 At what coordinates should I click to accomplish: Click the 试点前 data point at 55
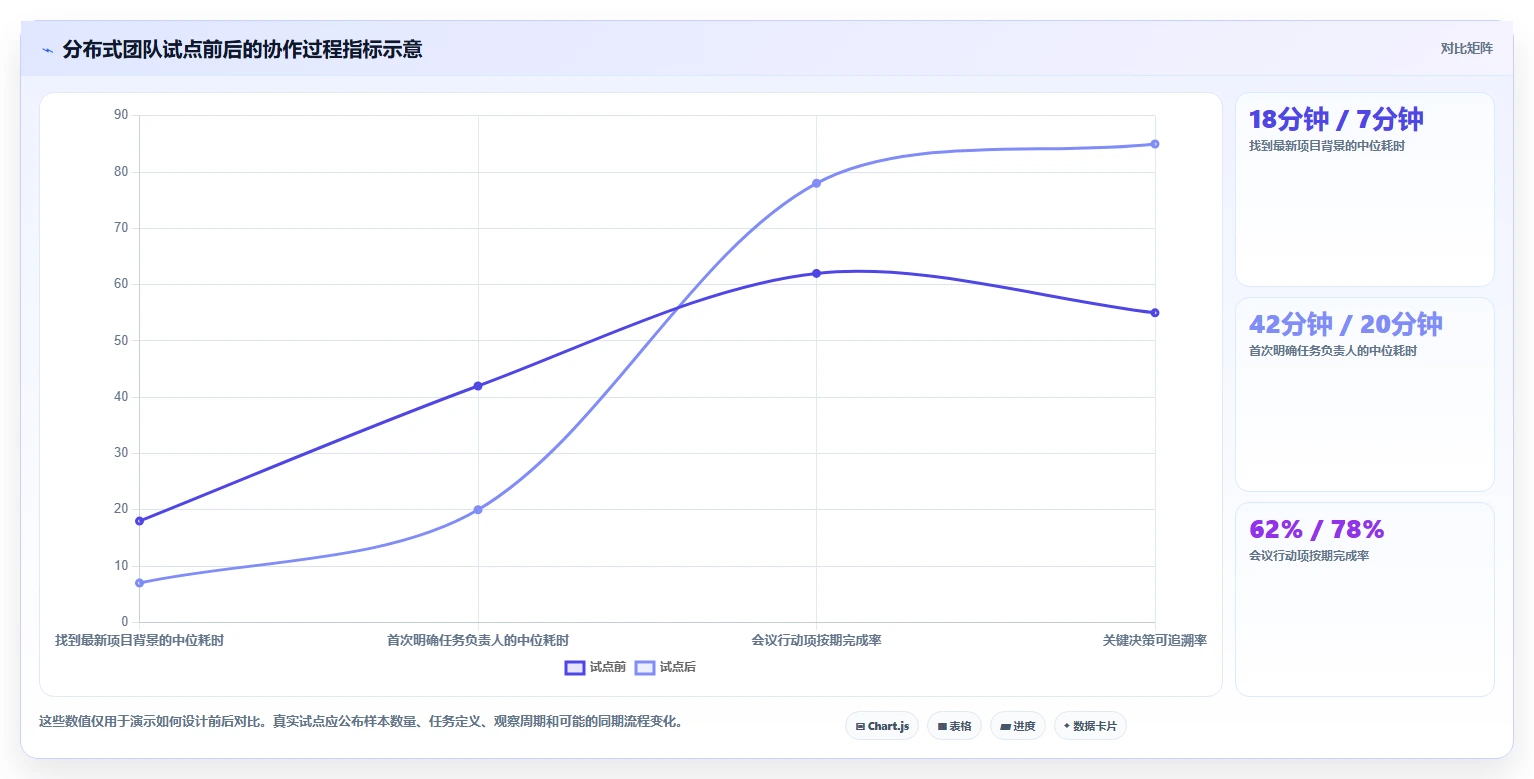click(1155, 313)
